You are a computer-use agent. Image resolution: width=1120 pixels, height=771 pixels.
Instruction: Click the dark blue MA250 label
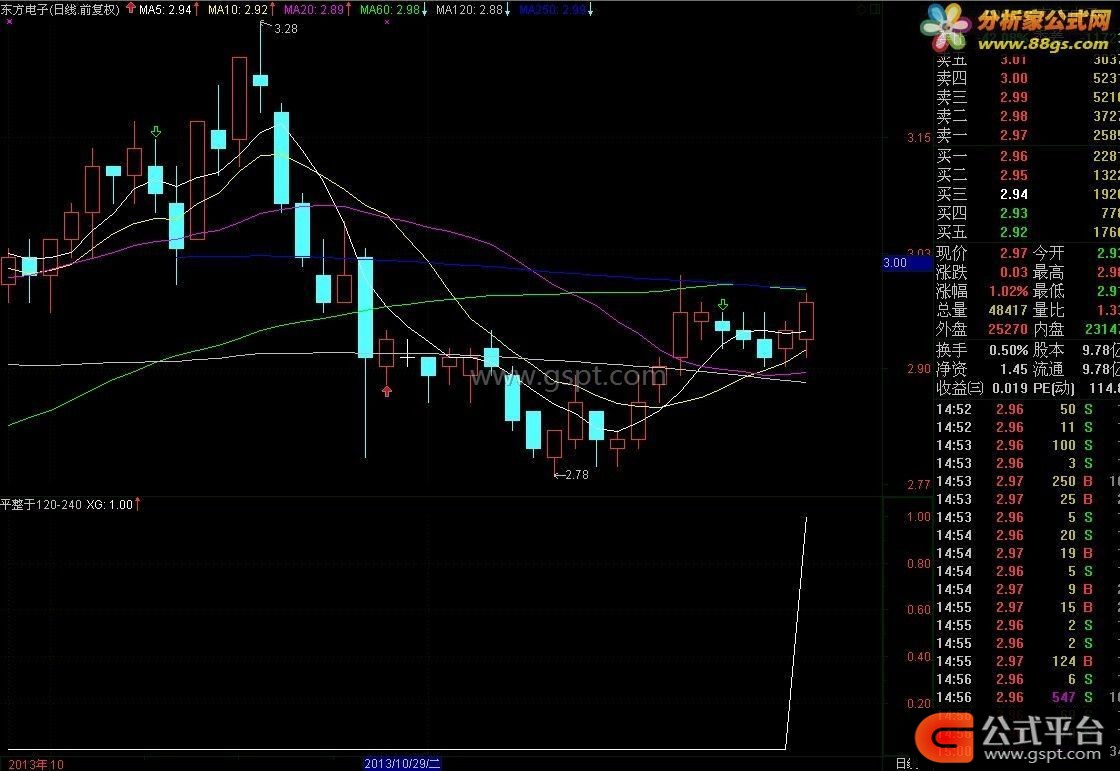point(553,9)
